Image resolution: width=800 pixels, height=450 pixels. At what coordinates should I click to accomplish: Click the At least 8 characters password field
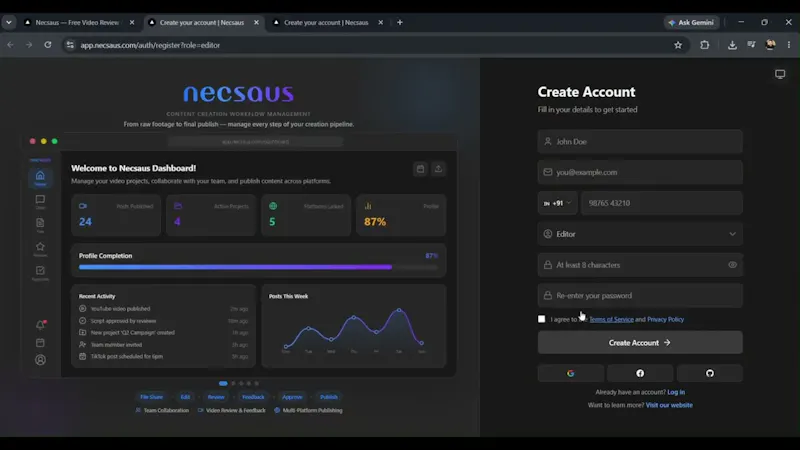pyautogui.click(x=640, y=265)
